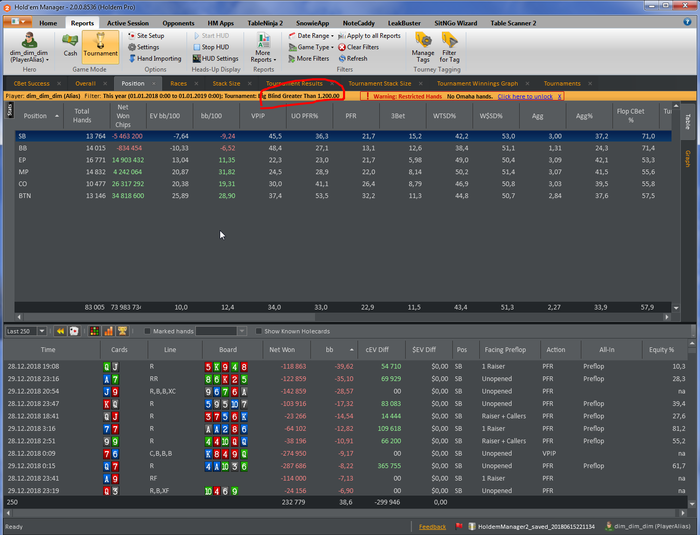Sort by the Position column header

tap(39, 116)
